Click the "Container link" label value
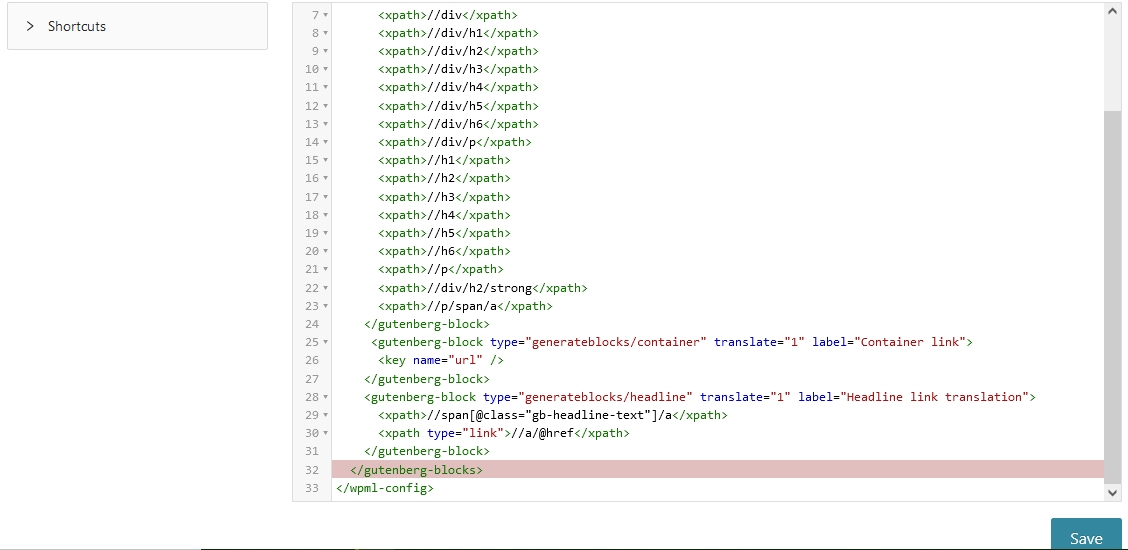1128x550 pixels. (909, 342)
